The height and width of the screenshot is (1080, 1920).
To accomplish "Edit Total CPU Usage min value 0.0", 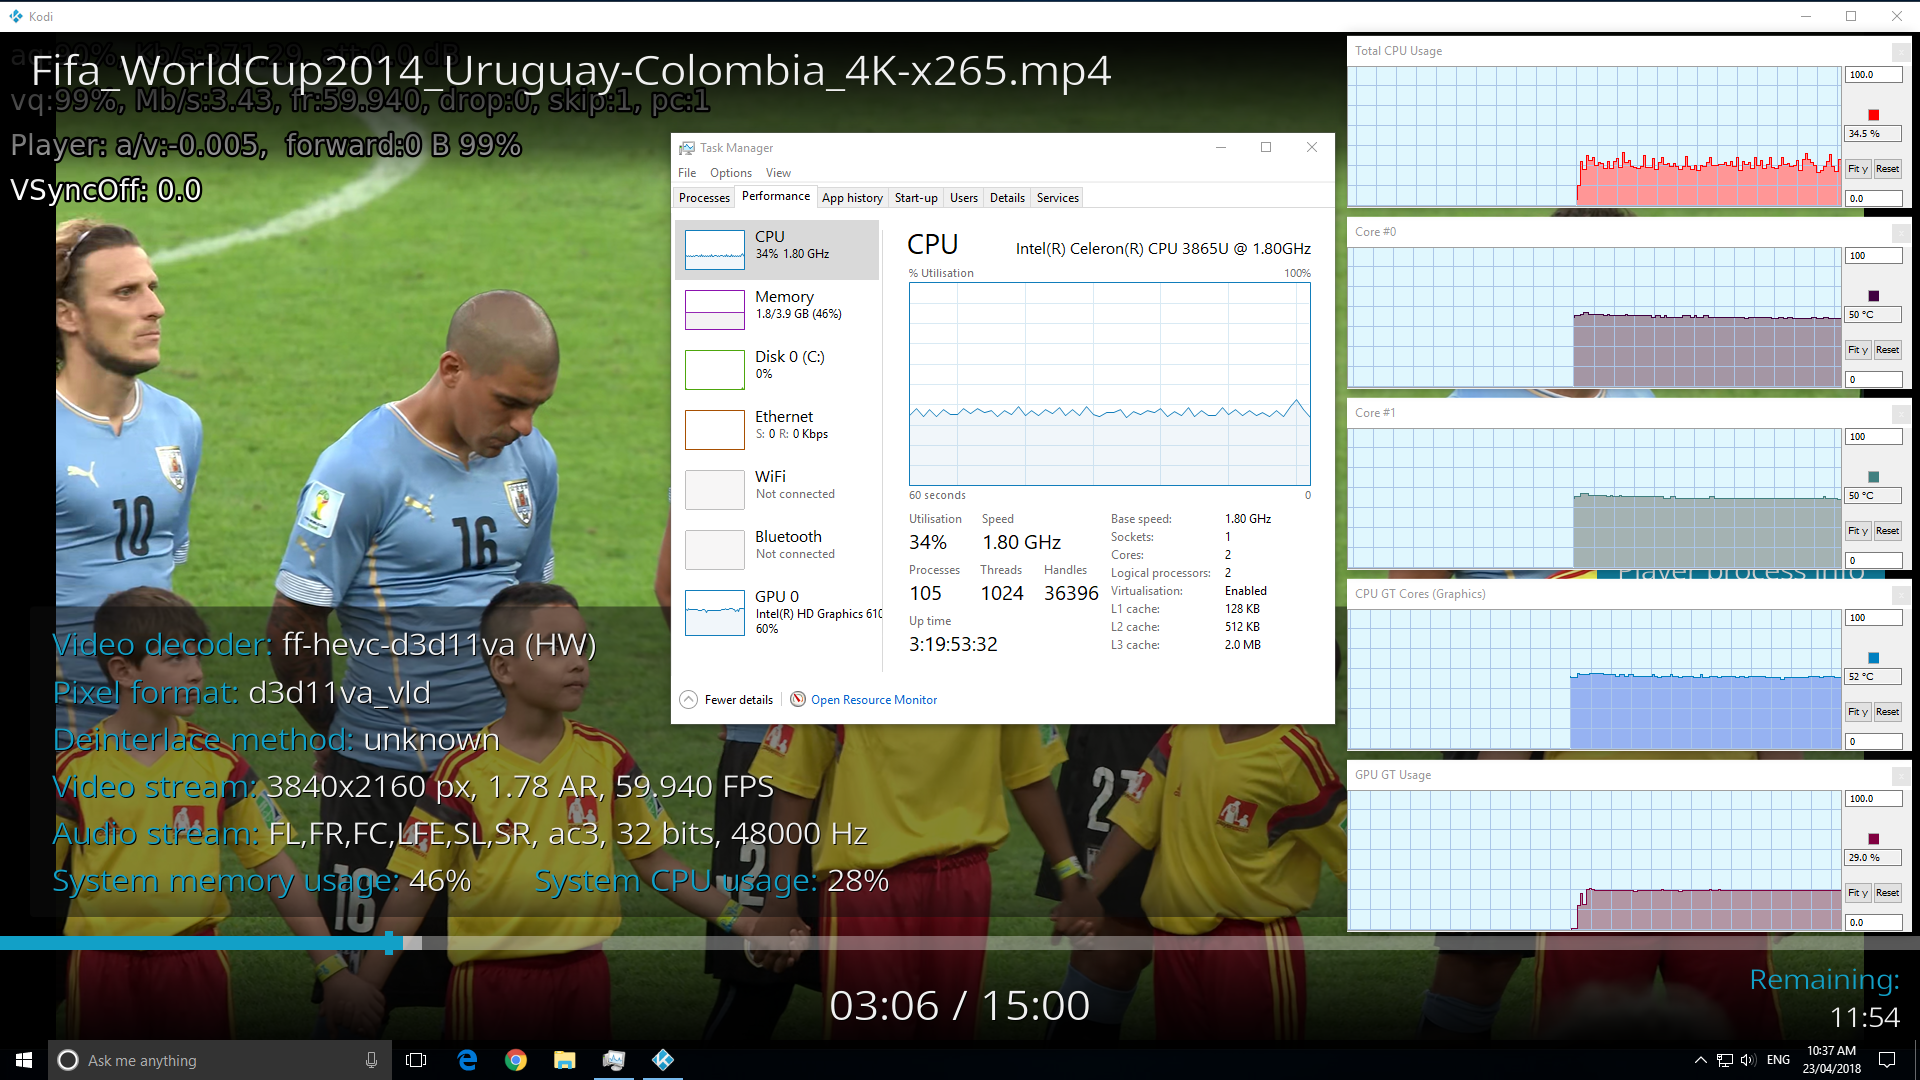I will [x=1873, y=198].
